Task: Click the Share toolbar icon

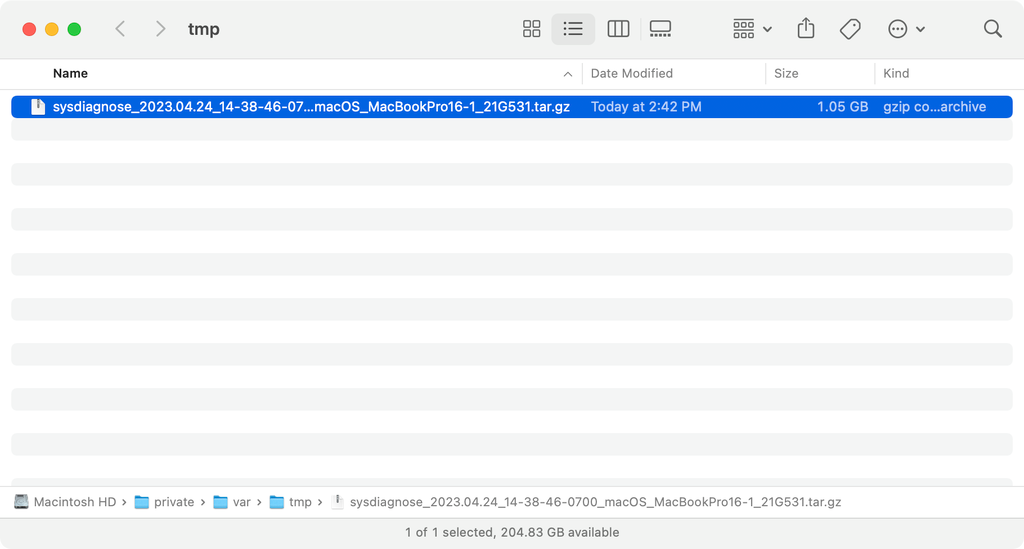Action: (x=806, y=29)
